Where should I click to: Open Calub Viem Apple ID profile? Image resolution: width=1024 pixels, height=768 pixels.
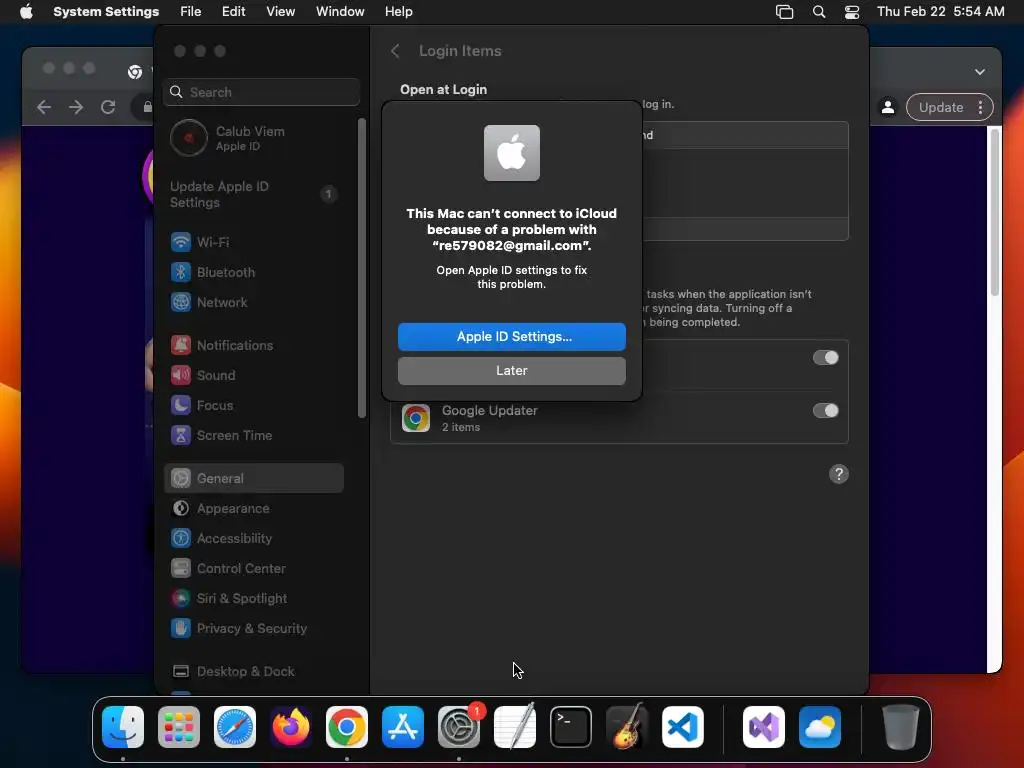point(255,138)
